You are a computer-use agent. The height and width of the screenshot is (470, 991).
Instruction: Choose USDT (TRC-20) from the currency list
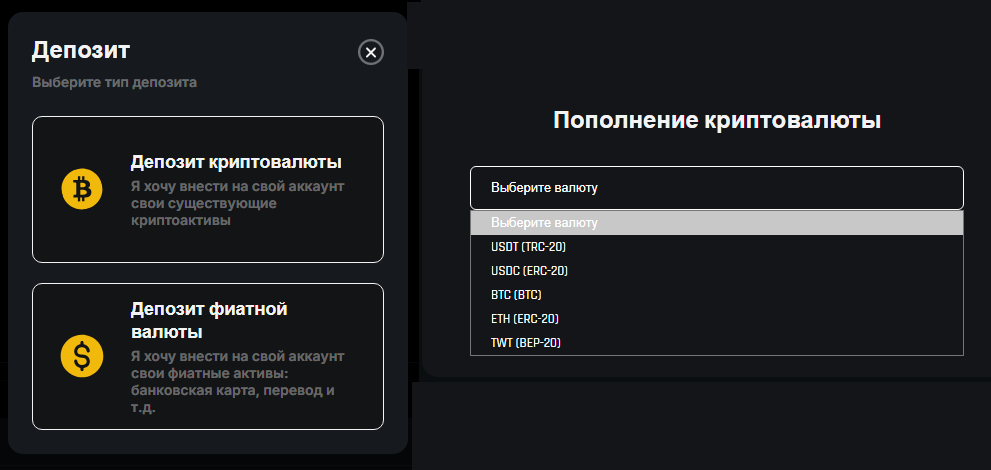pyautogui.click(x=717, y=247)
